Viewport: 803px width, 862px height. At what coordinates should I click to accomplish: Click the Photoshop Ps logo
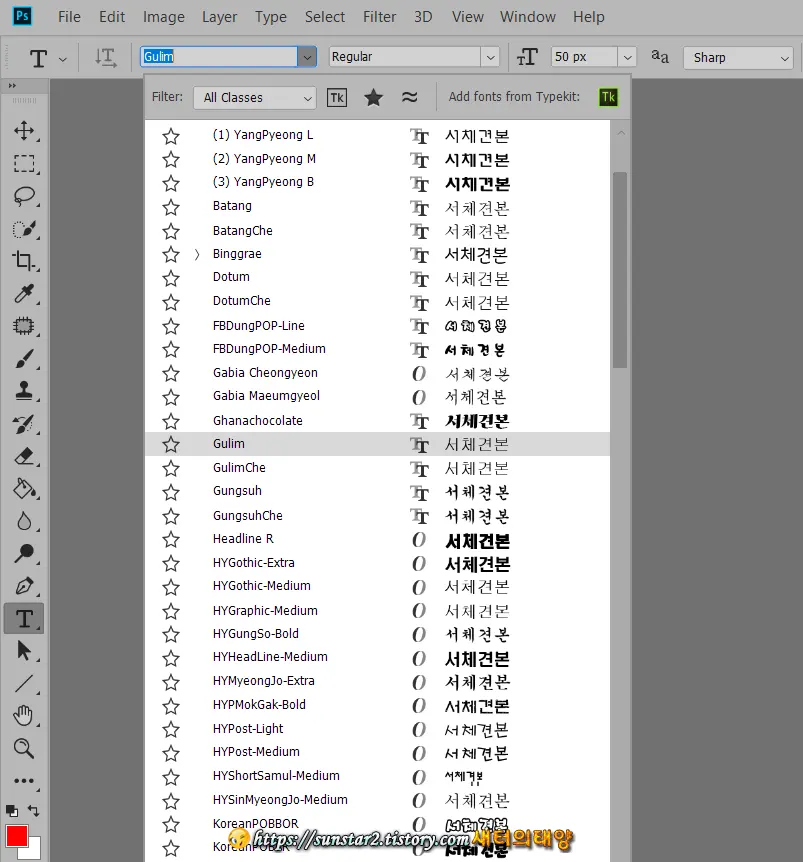point(22,16)
